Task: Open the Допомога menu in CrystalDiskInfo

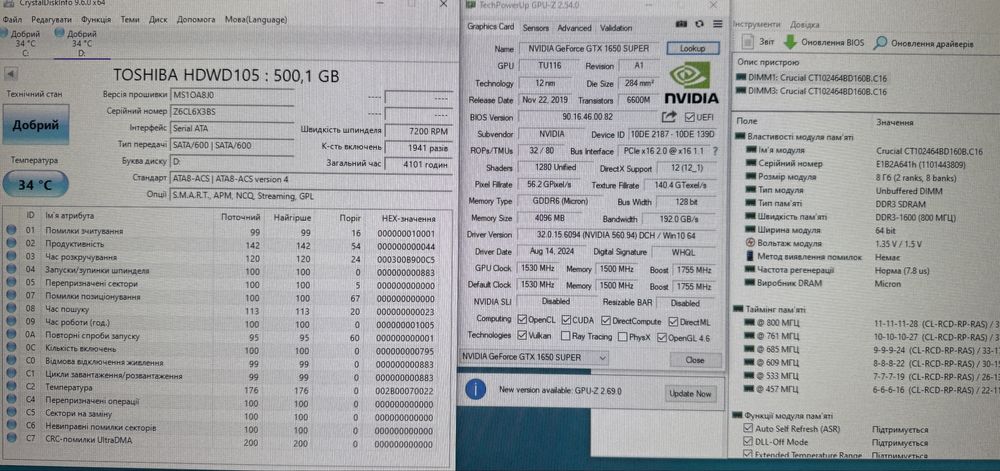Action: (196, 19)
